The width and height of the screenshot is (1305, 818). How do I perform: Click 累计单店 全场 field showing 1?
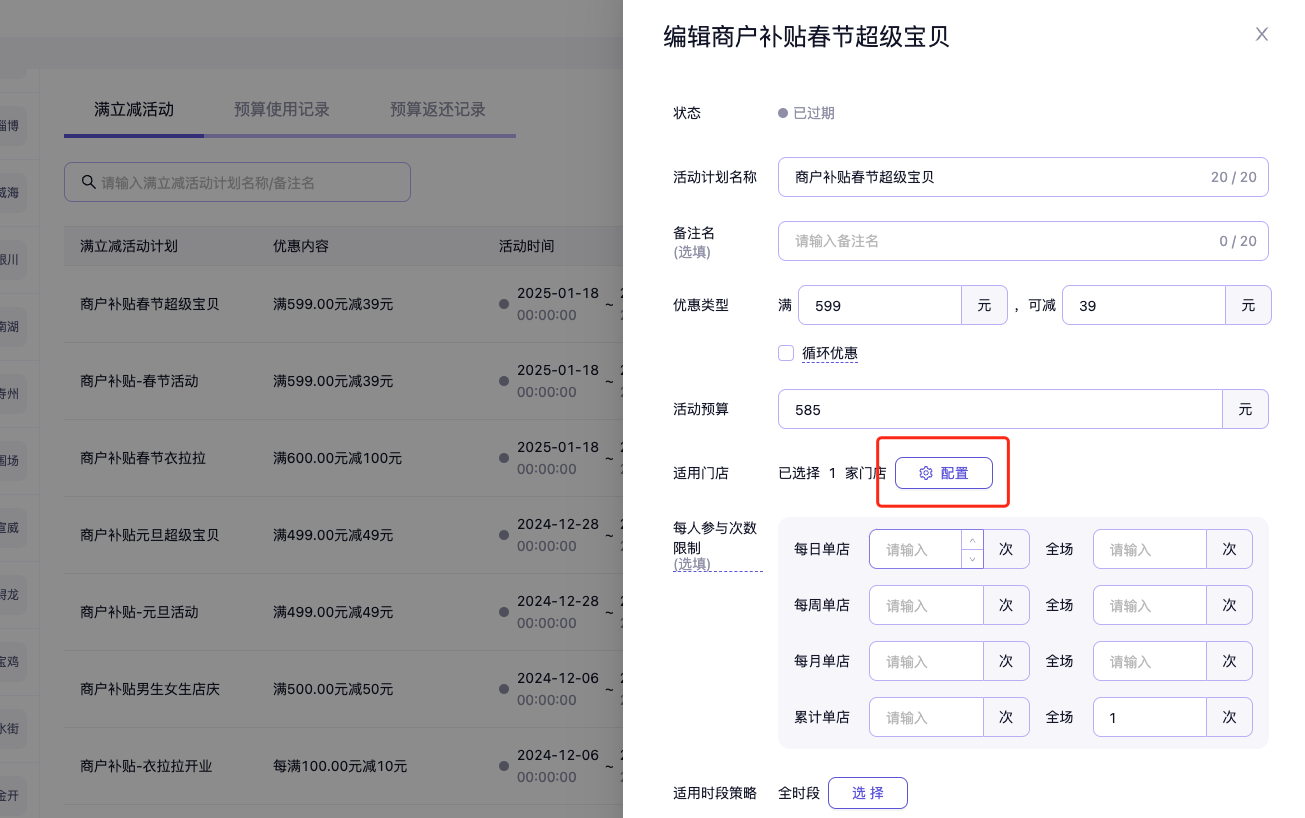pyautogui.click(x=1149, y=717)
